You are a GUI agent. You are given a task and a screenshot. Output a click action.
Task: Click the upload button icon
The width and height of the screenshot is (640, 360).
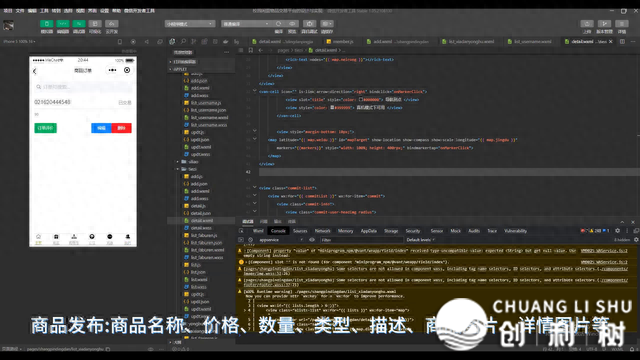(587, 24)
